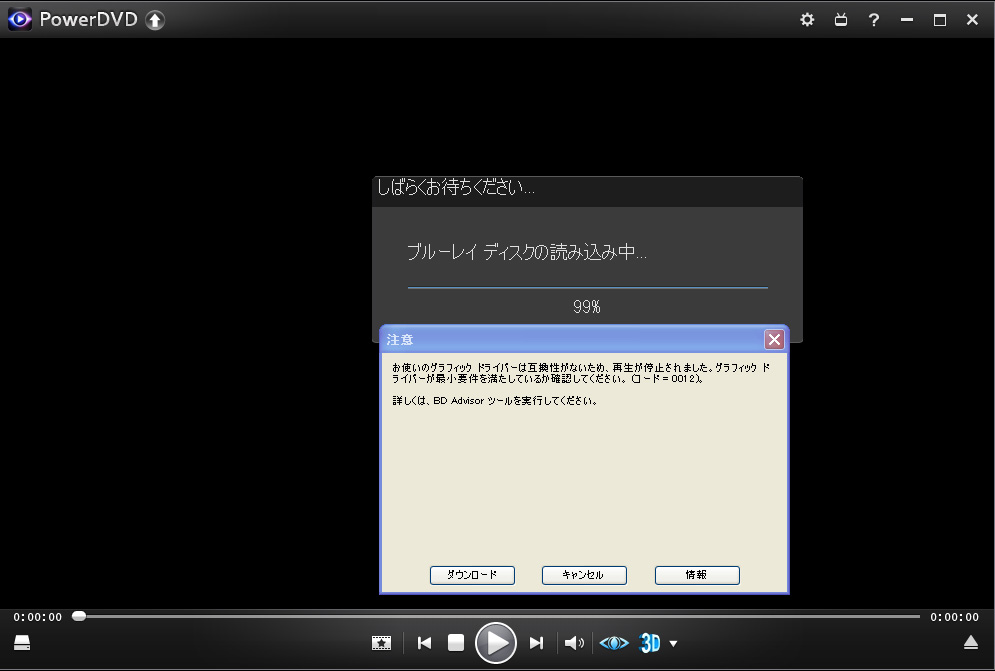995x671 pixels.
Task: Click the PowerDVD logo icon
Action: (20, 20)
